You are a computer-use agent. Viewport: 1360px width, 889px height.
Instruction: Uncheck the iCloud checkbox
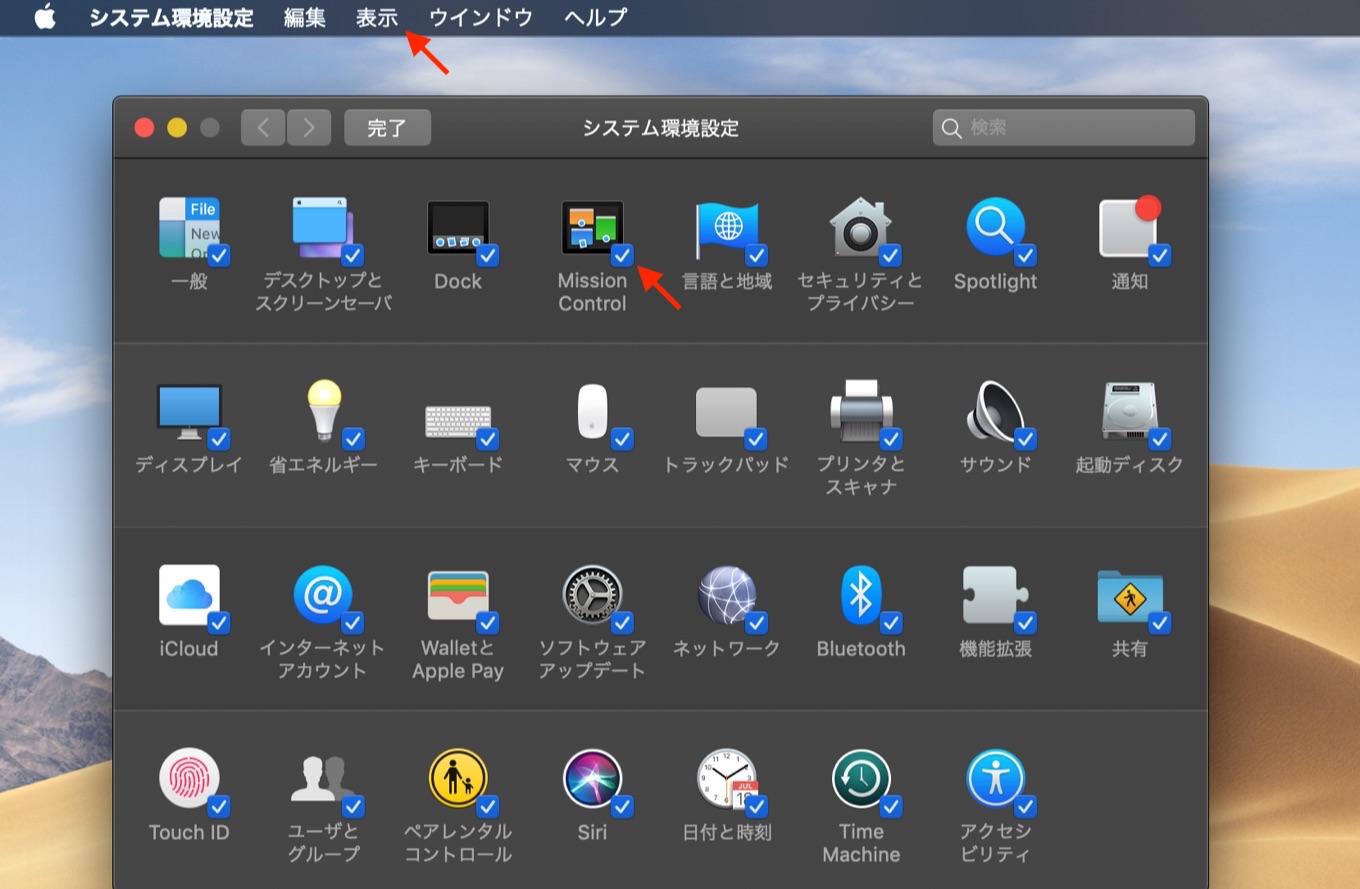(x=219, y=622)
